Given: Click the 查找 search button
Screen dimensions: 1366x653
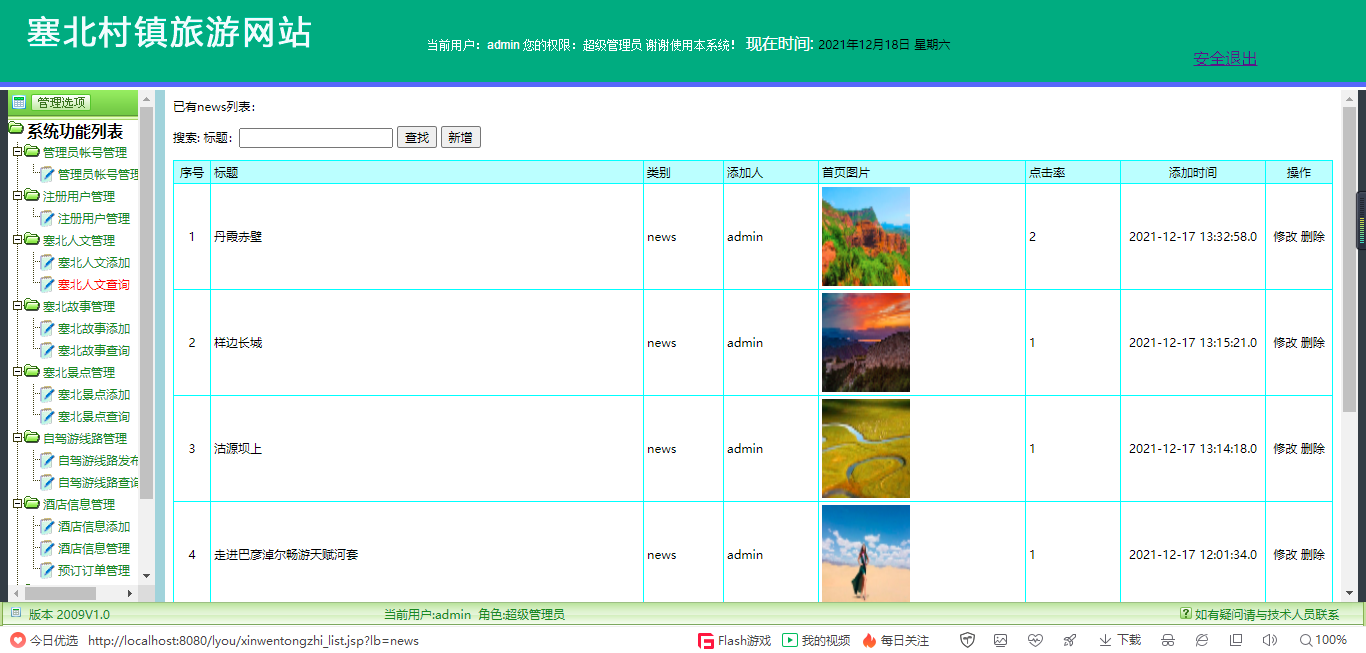Looking at the screenshot, I should point(417,138).
